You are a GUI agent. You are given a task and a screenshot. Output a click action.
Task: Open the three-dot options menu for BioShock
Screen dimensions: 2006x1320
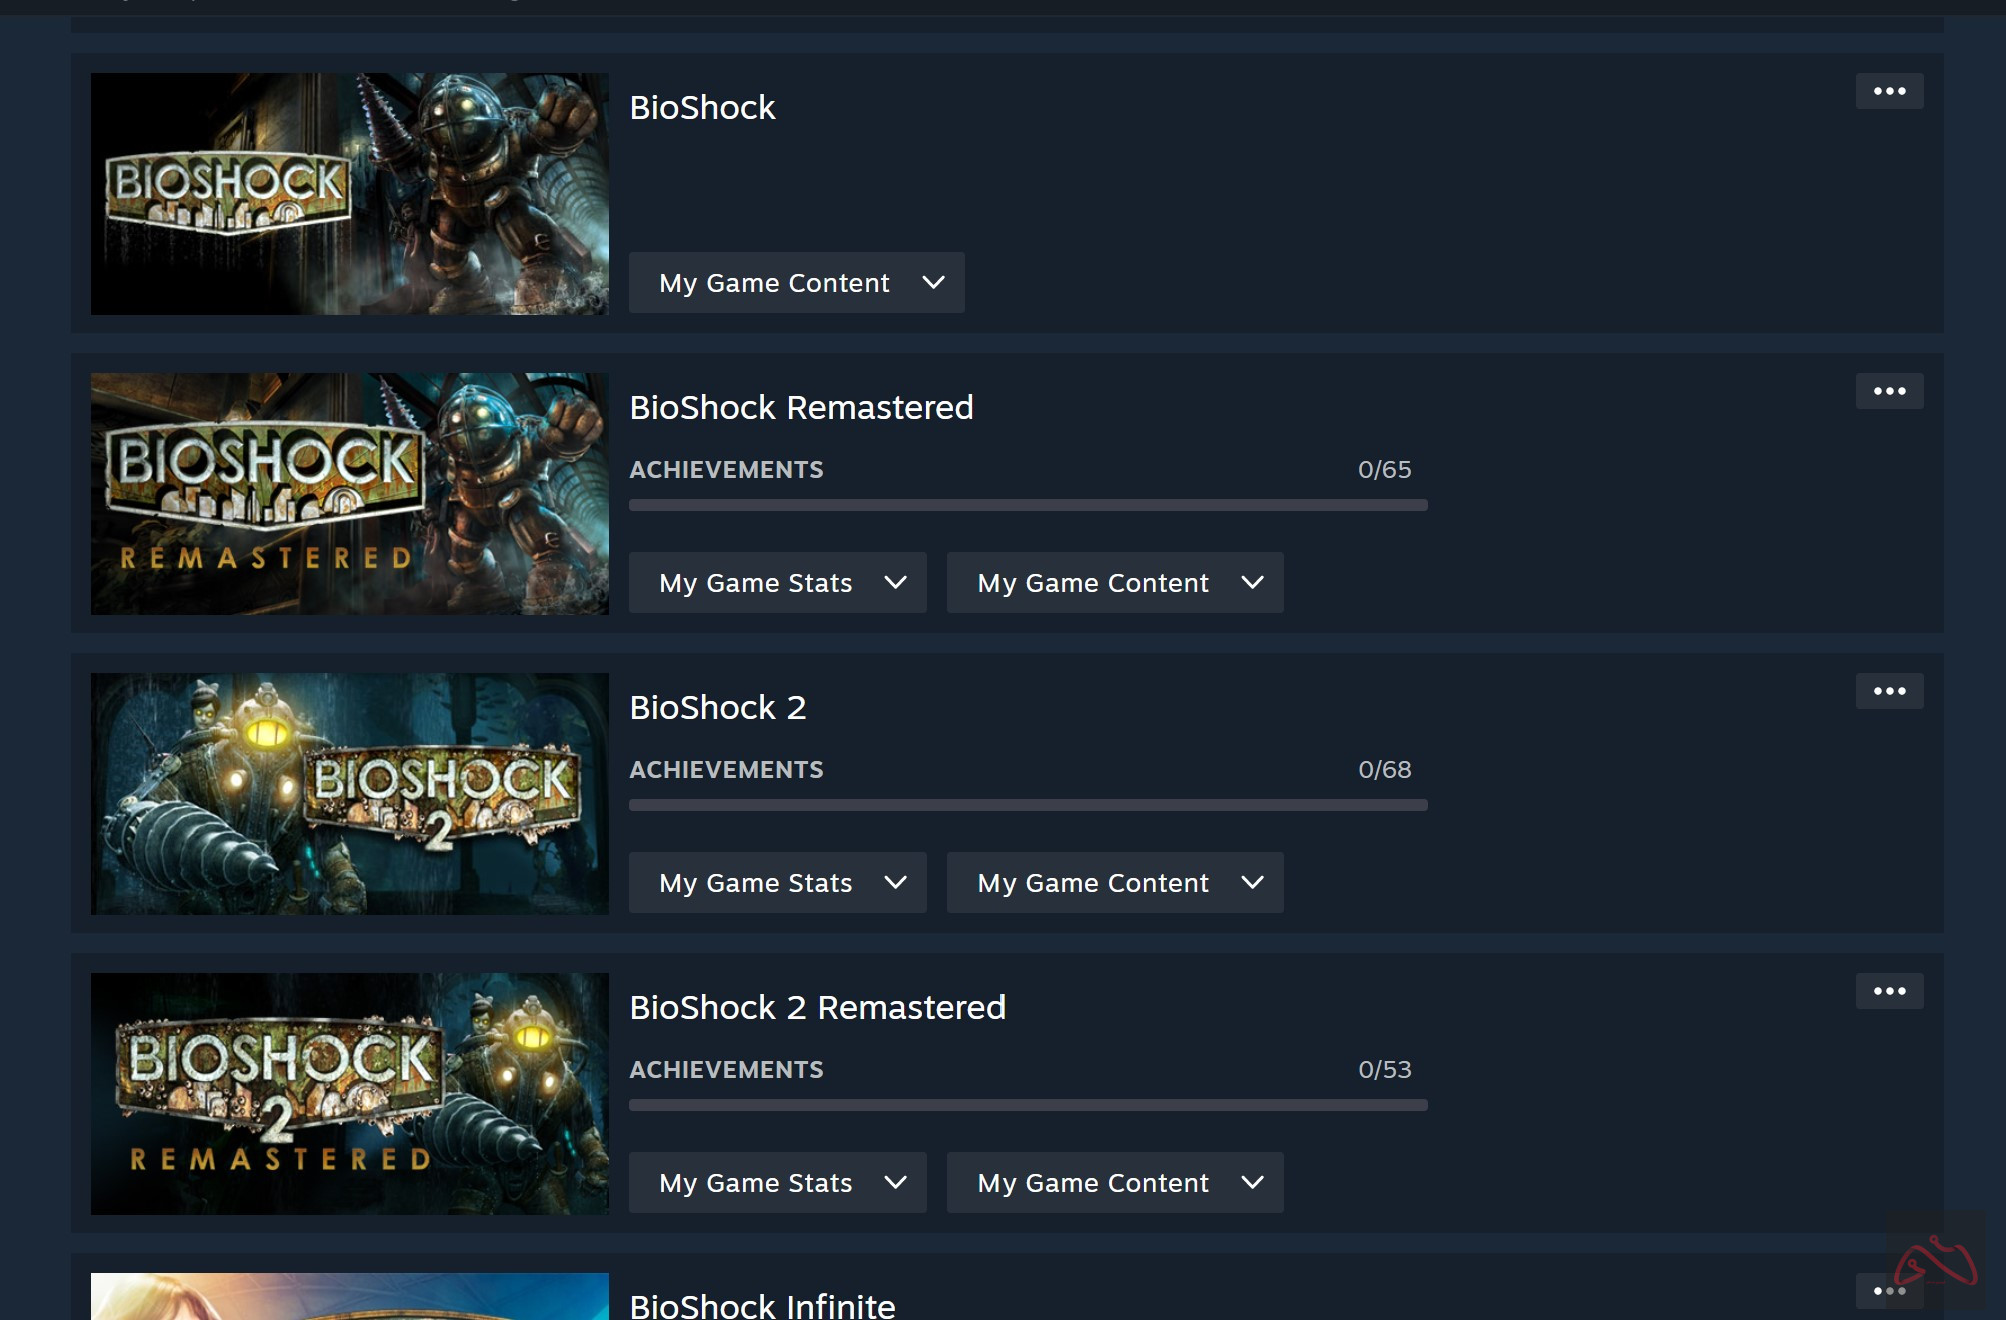coord(1889,91)
